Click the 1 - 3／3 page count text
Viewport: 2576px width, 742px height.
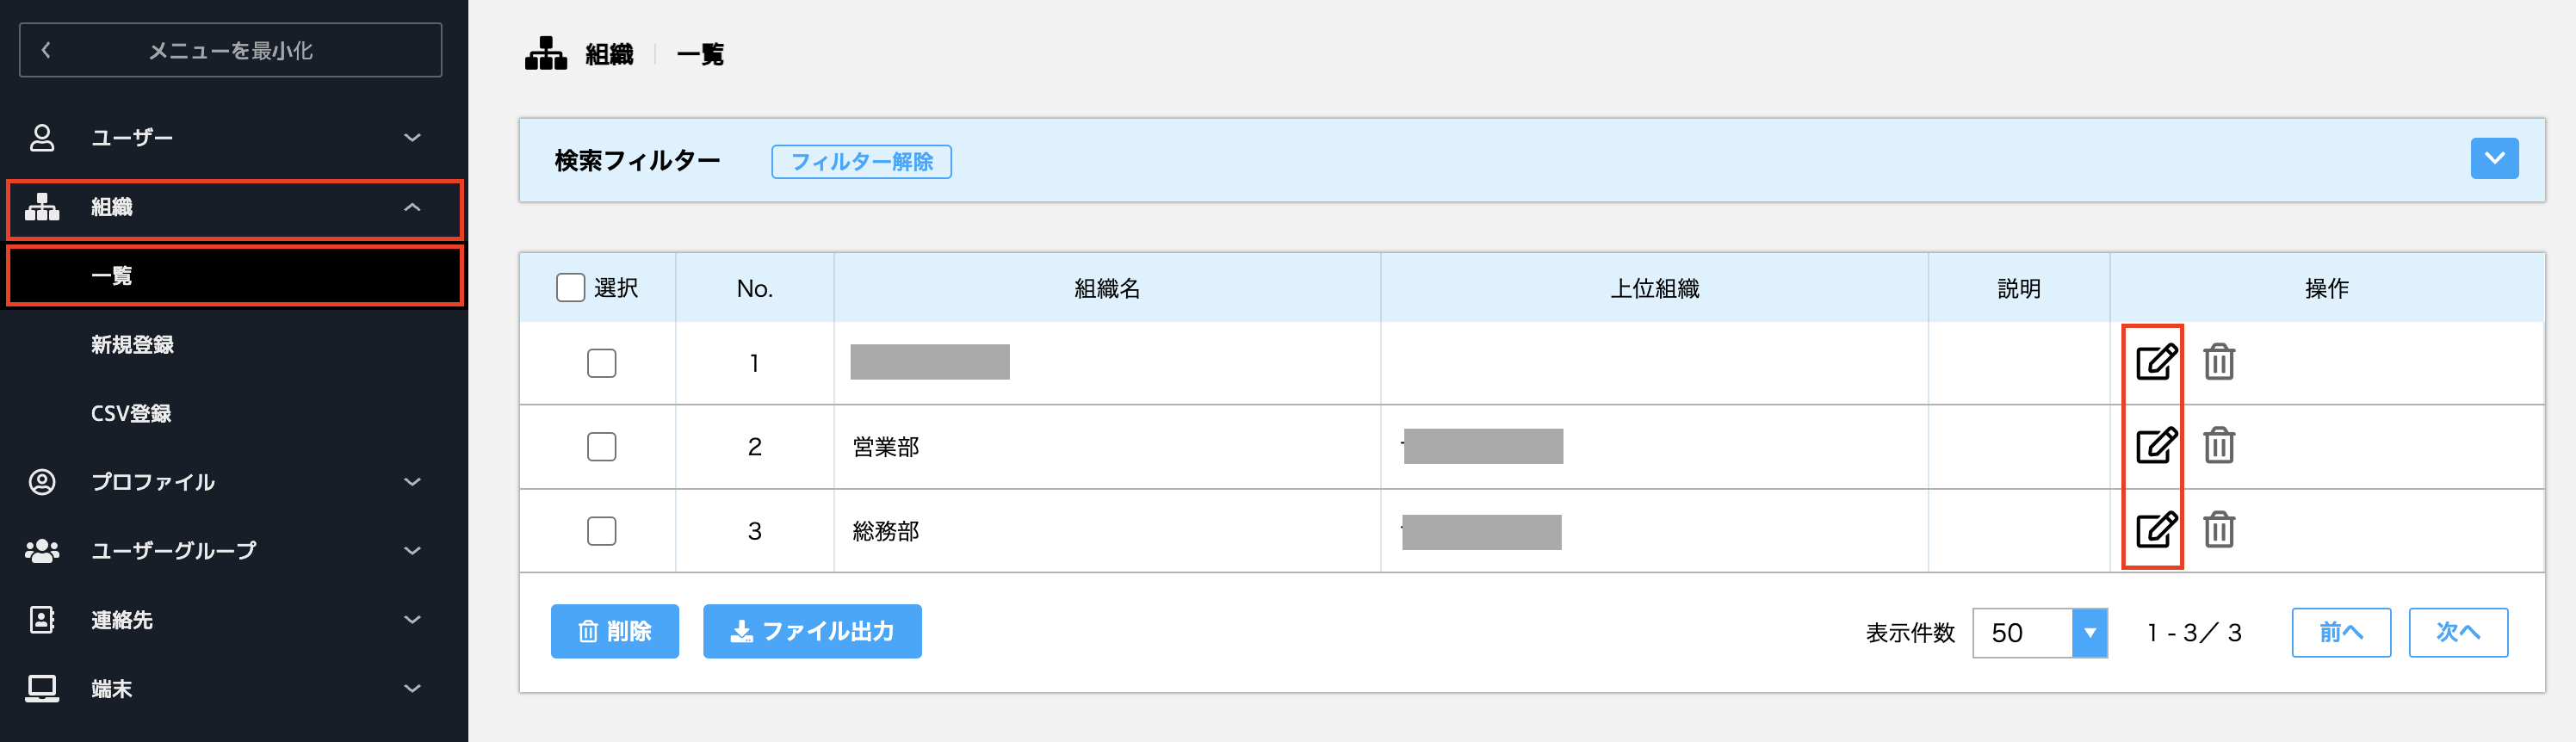tap(2195, 633)
